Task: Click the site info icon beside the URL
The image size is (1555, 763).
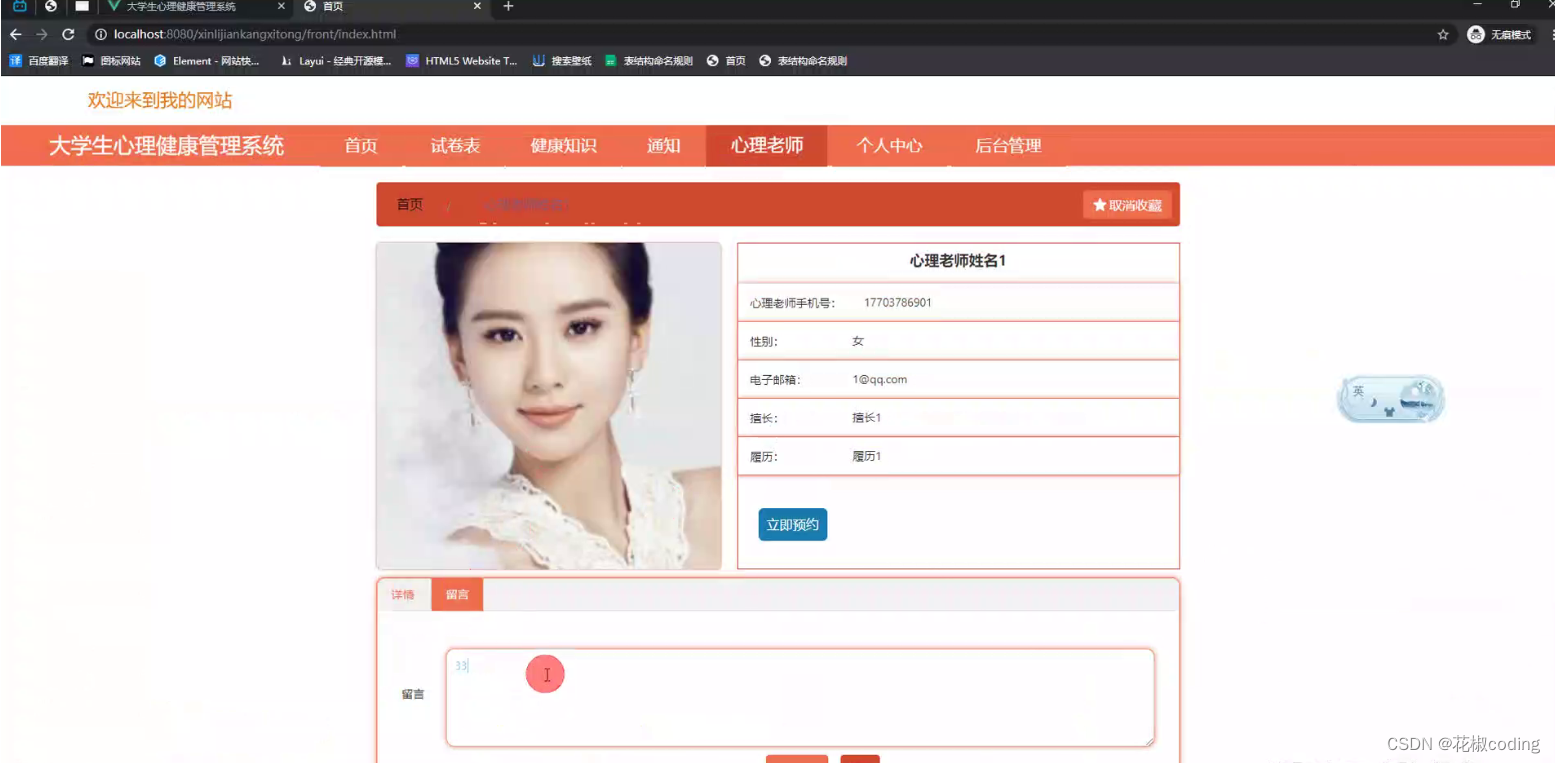Action: (x=100, y=33)
